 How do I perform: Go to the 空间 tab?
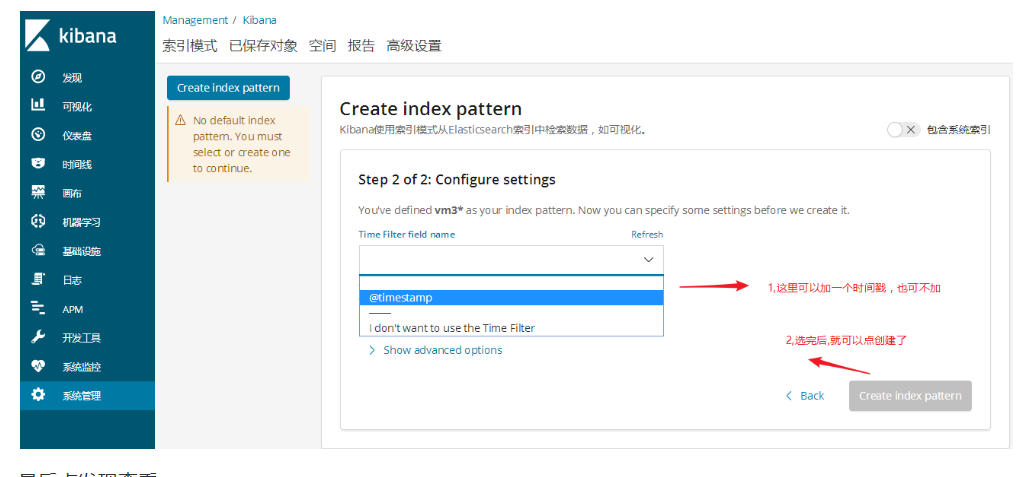[x=322, y=46]
